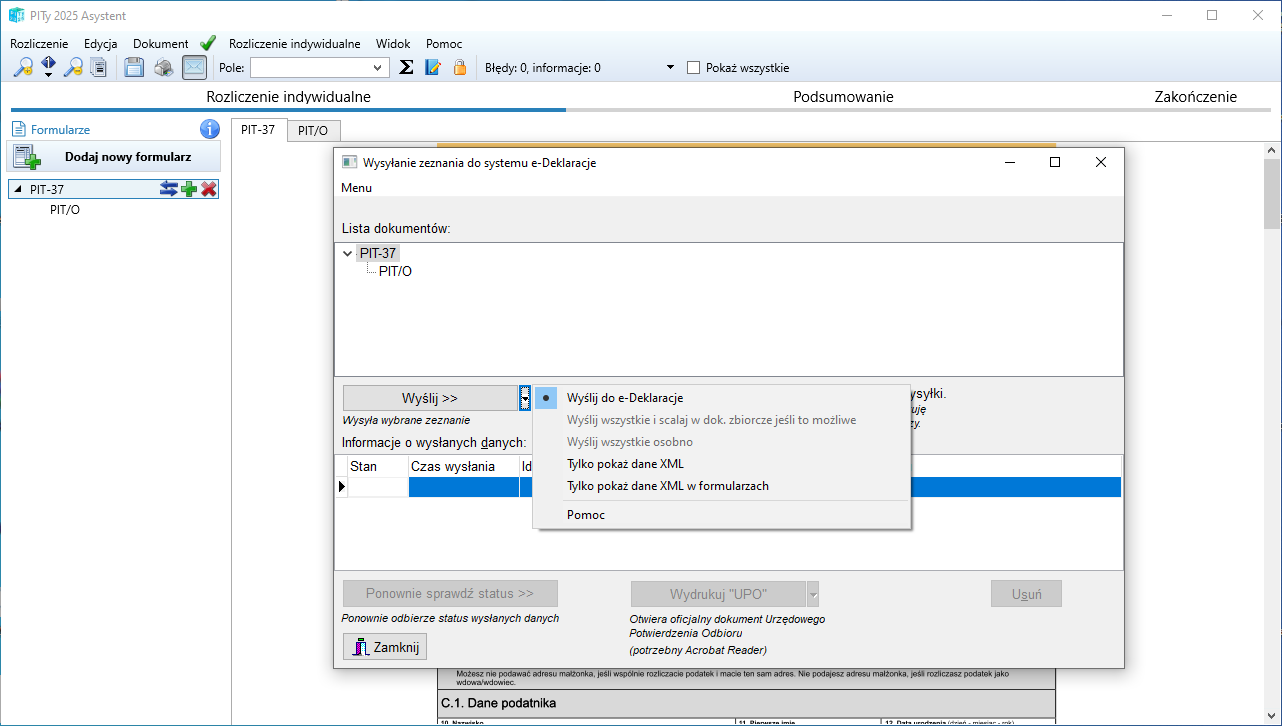This screenshot has width=1282, height=726.
Task: Switch to the PIT/O form tab
Action: pos(314,130)
